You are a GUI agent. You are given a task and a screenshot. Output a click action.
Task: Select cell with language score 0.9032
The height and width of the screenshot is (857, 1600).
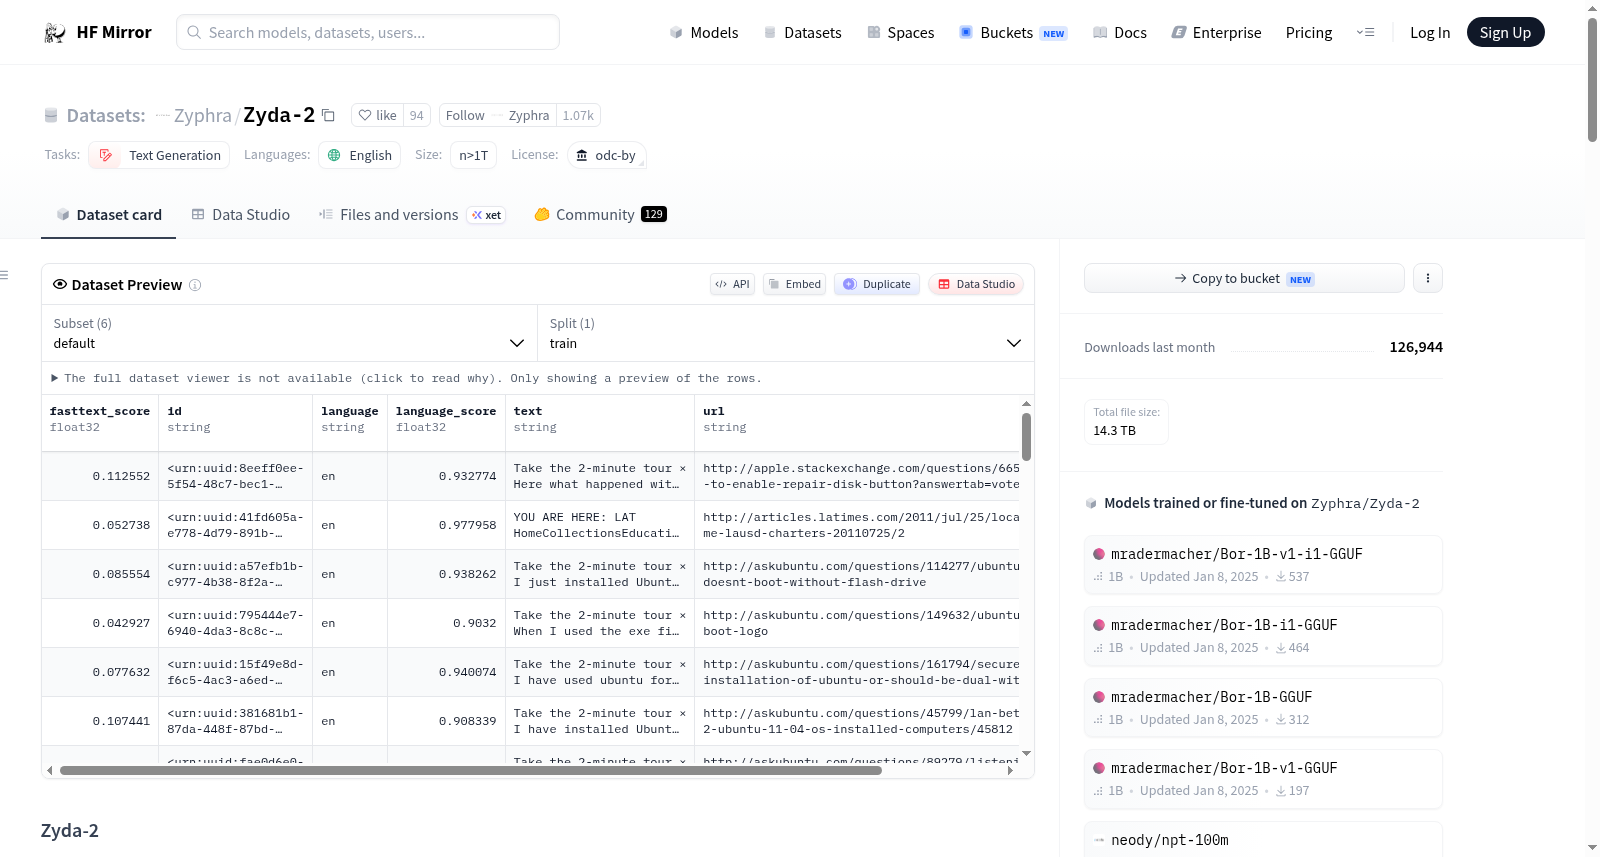pos(446,623)
